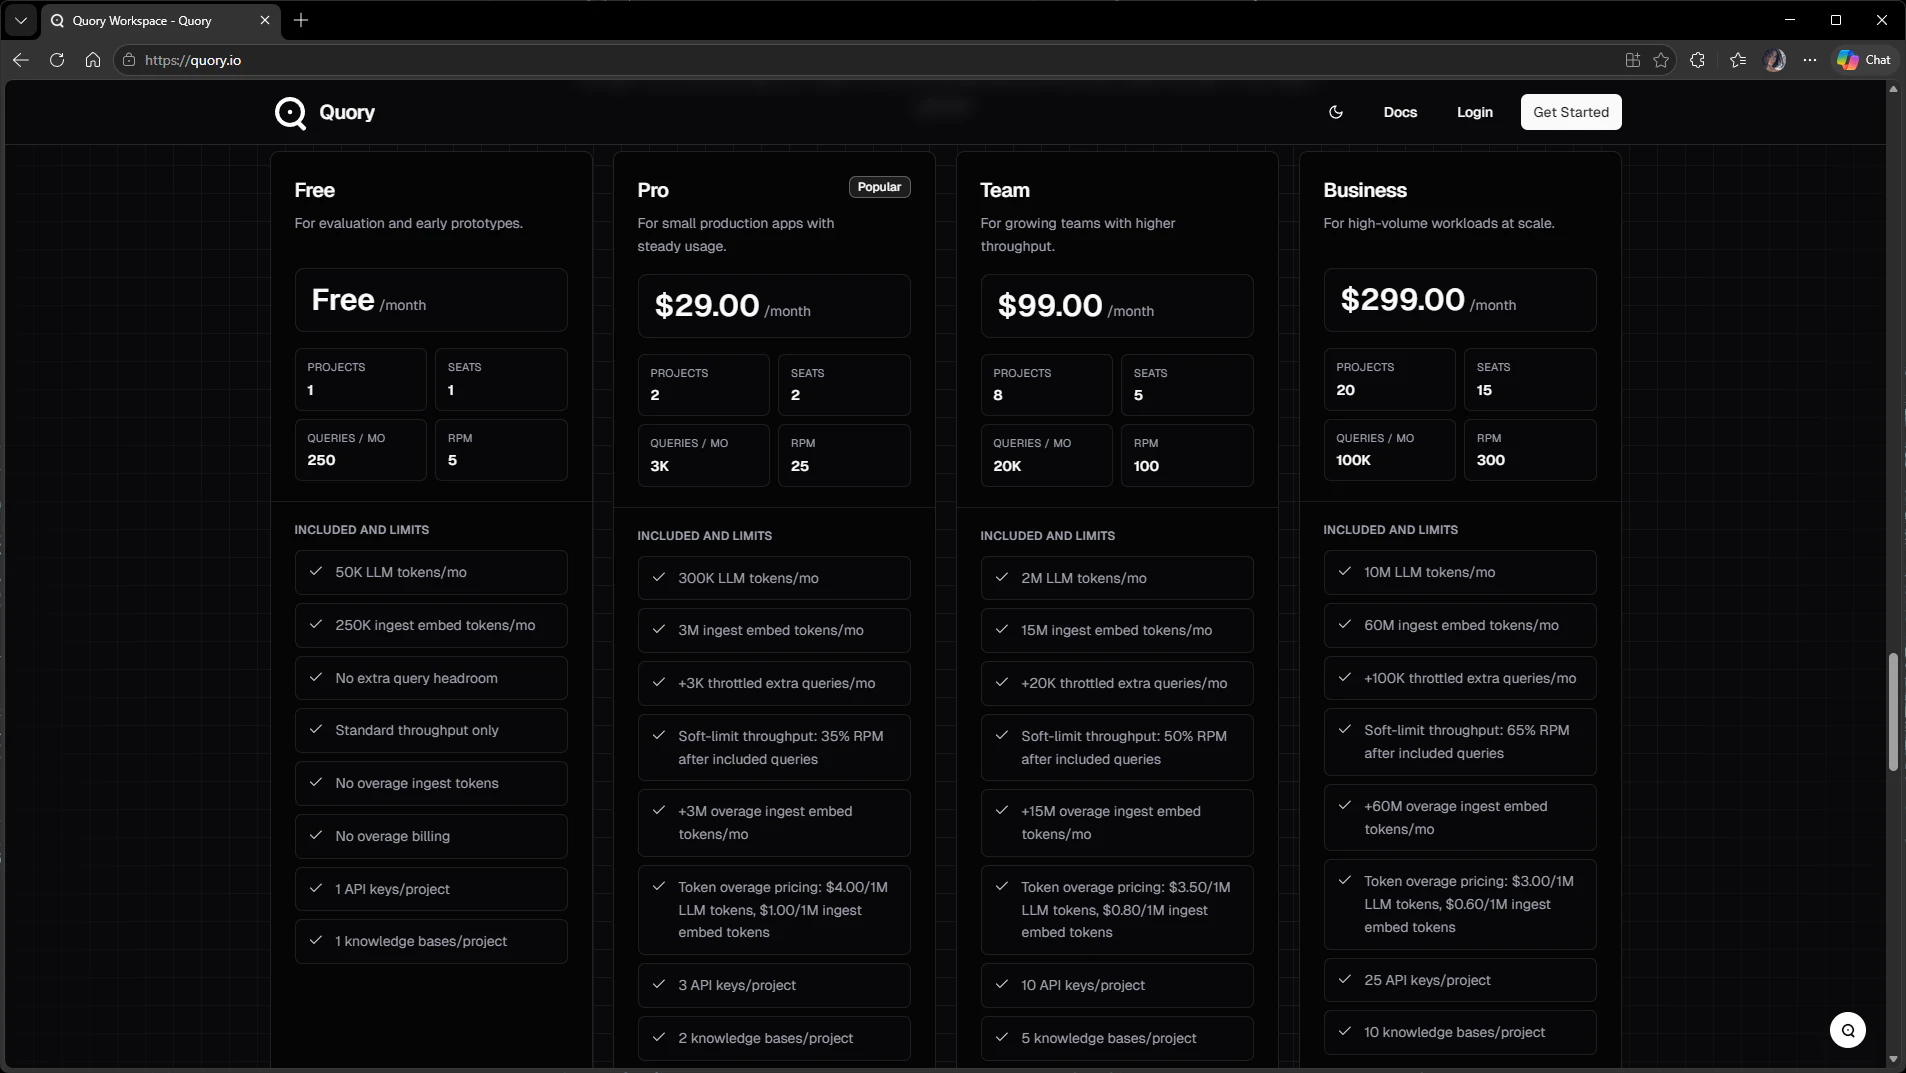The height and width of the screenshot is (1073, 1906).
Task: Expand the tab search dropdown
Action: tap(20, 20)
